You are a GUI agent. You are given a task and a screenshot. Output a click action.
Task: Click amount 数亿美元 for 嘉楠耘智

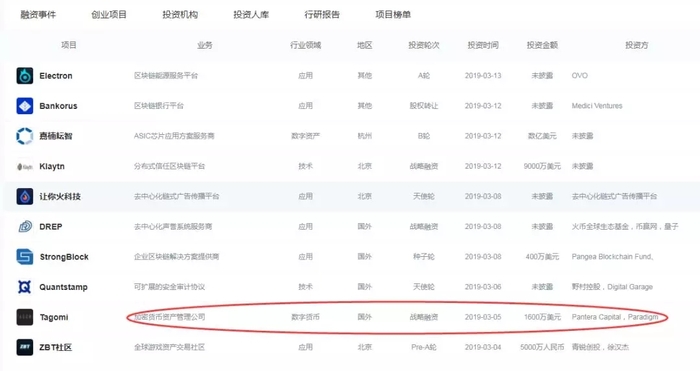click(x=542, y=136)
